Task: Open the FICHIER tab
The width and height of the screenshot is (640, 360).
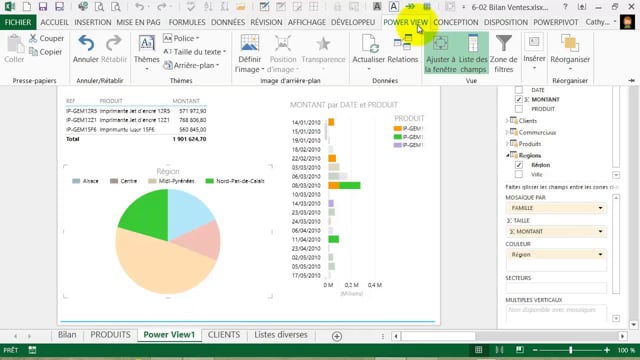Action: tap(18, 22)
